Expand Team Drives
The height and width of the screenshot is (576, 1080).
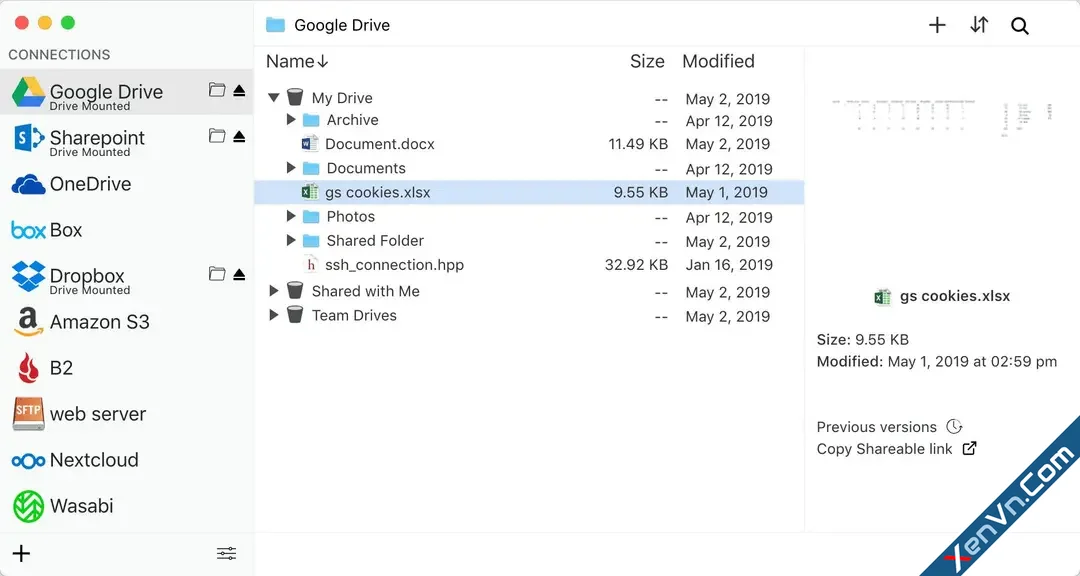[274, 316]
